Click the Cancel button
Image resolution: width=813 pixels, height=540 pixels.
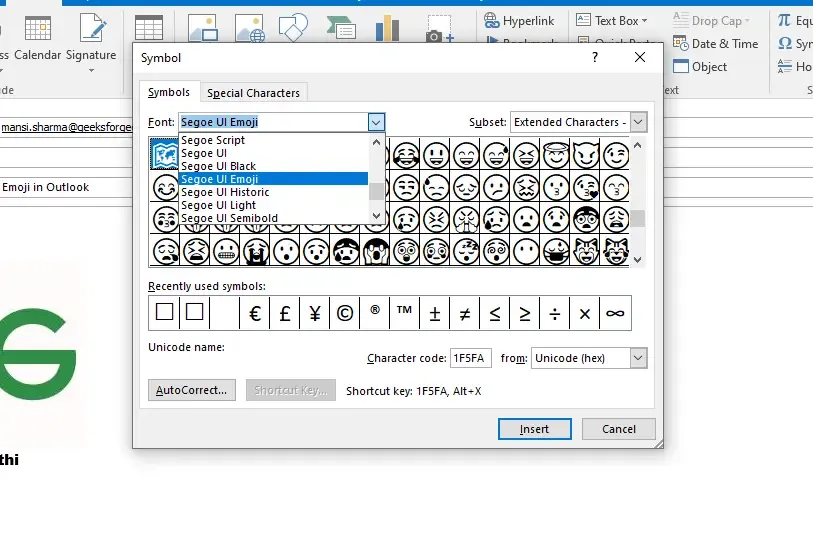click(x=619, y=429)
